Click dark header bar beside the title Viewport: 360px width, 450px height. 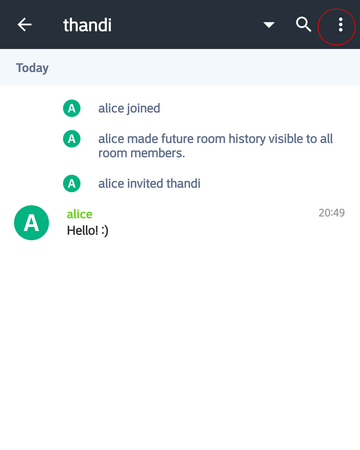tap(187, 25)
